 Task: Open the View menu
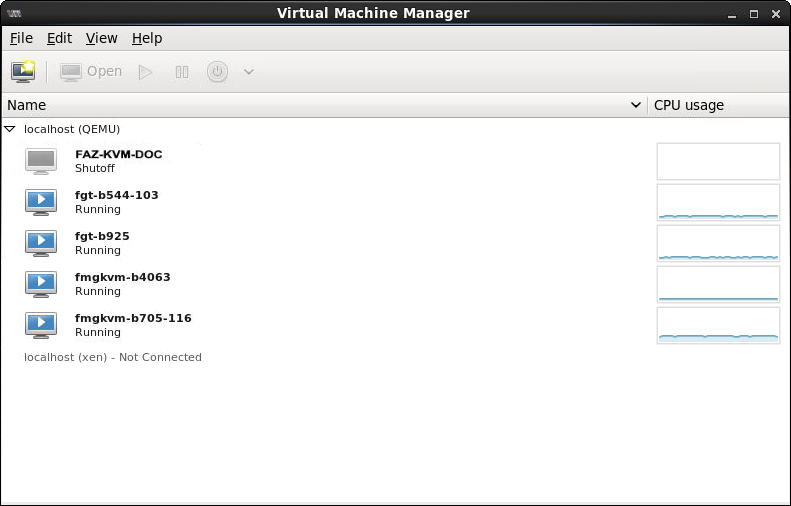click(101, 38)
